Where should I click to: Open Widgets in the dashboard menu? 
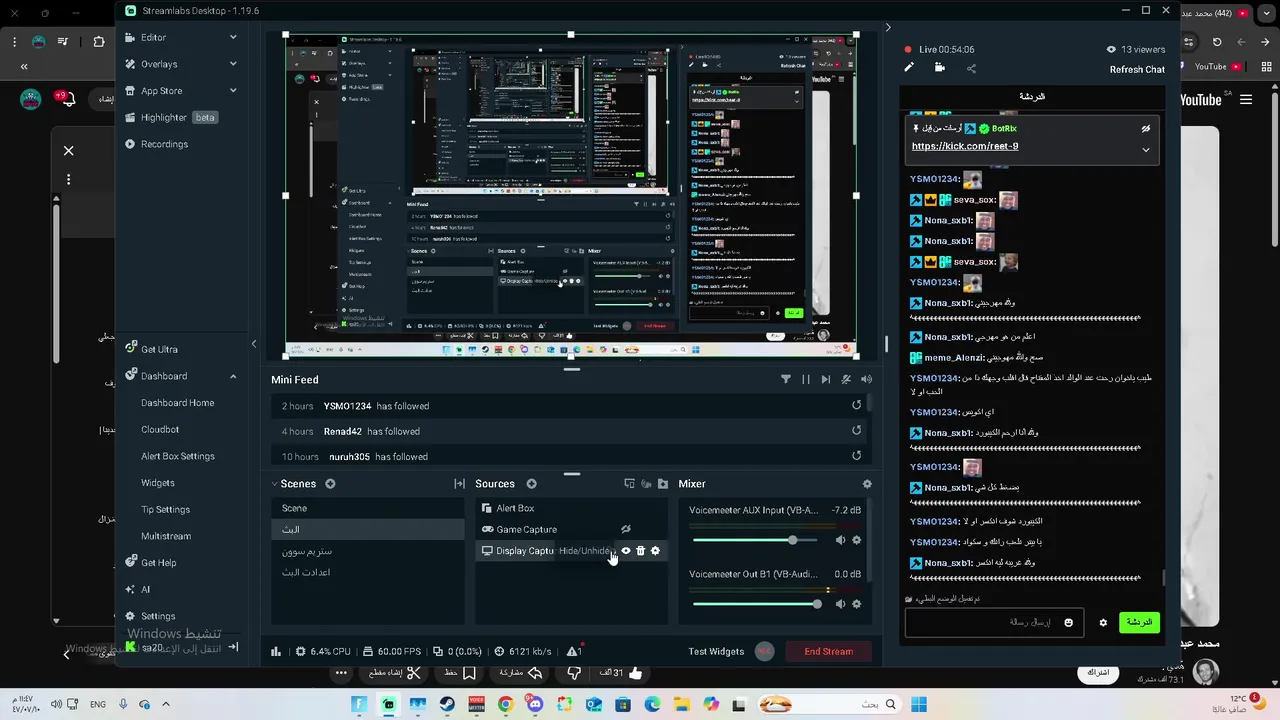pyautogui.click(x=158, y=483)
